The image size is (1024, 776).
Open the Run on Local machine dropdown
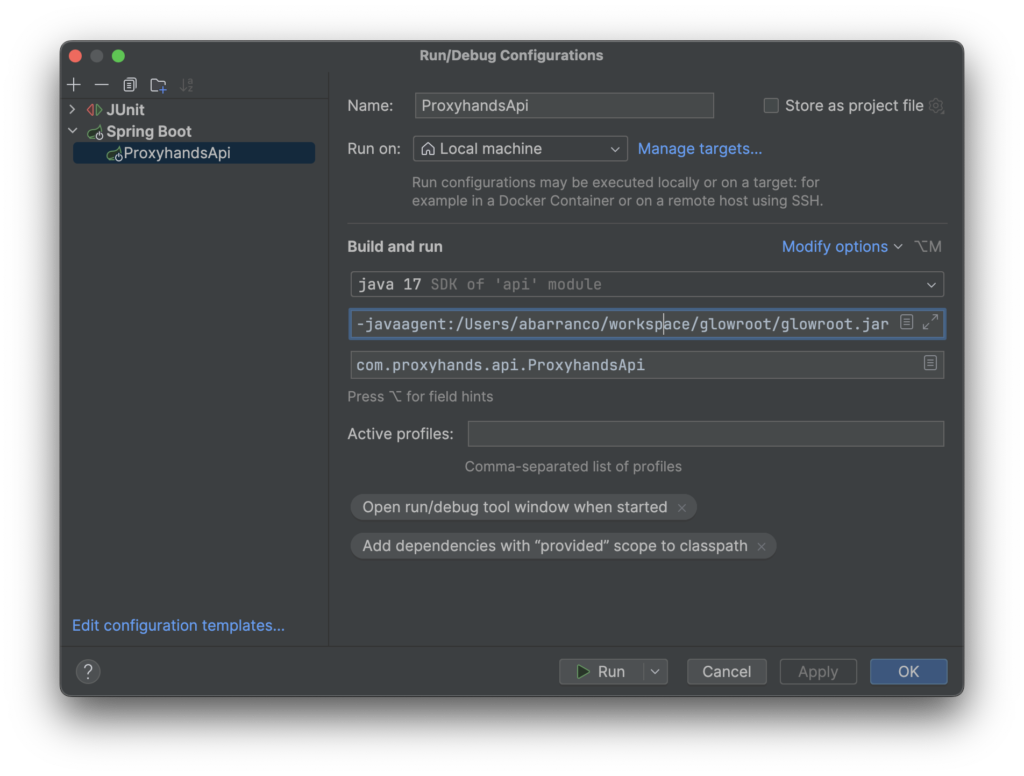(x=520, y=149)
